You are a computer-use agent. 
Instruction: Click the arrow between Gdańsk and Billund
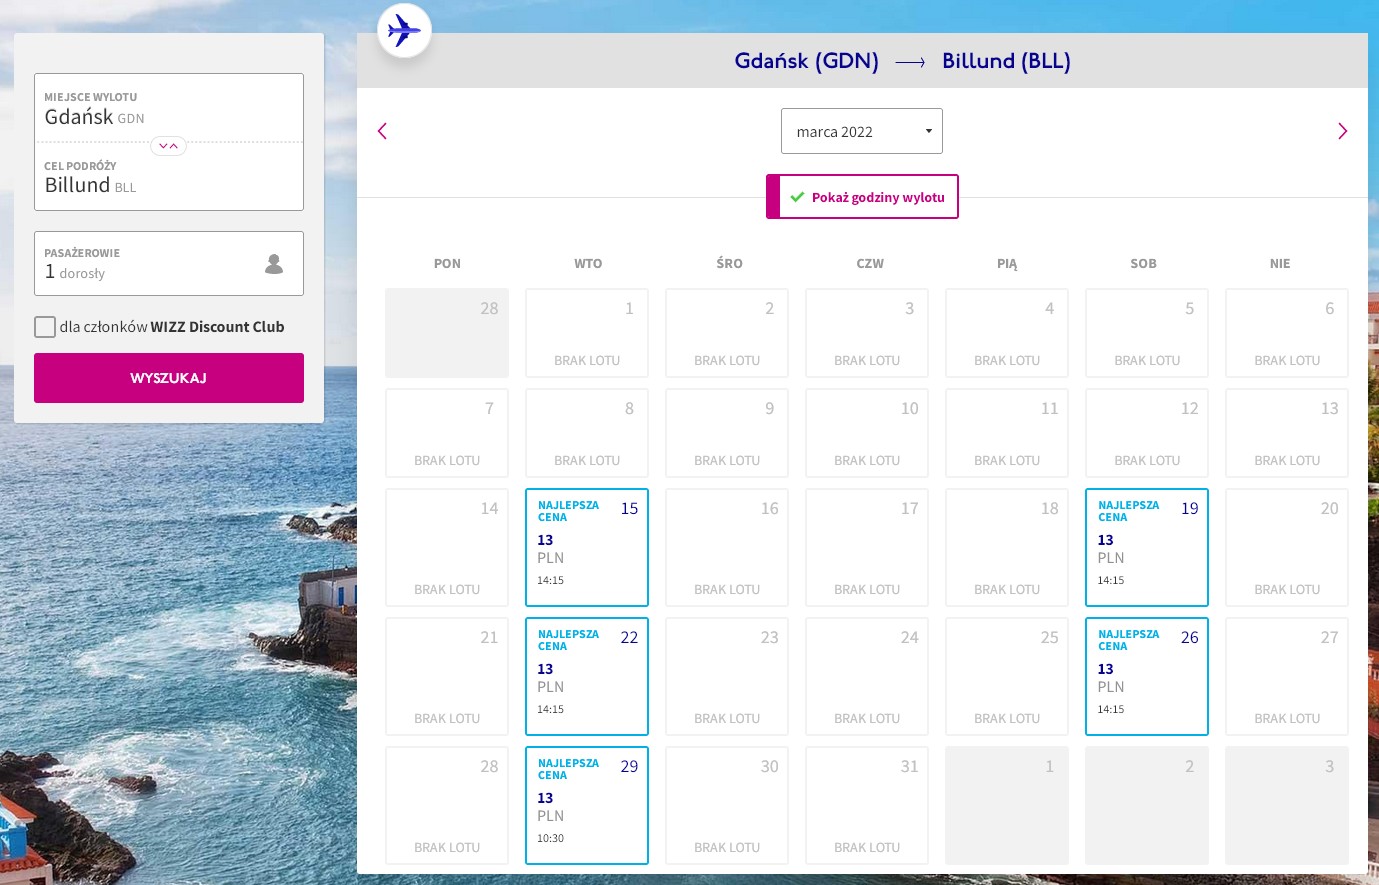tap(910, 62)
